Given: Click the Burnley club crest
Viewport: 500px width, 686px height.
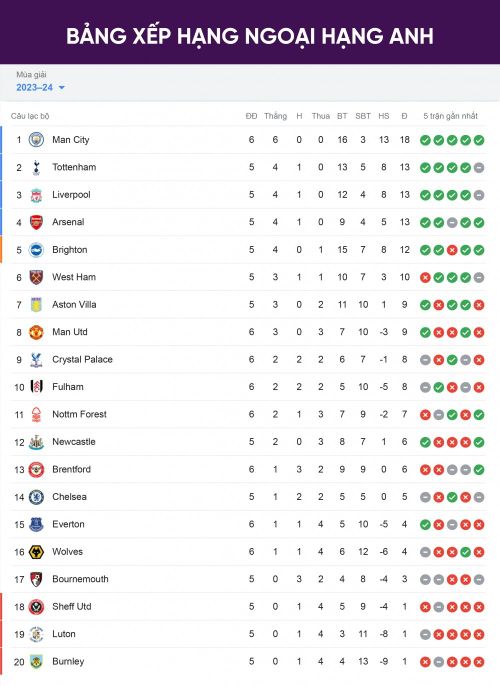Looking at the screenshot, I should point(36,662).
